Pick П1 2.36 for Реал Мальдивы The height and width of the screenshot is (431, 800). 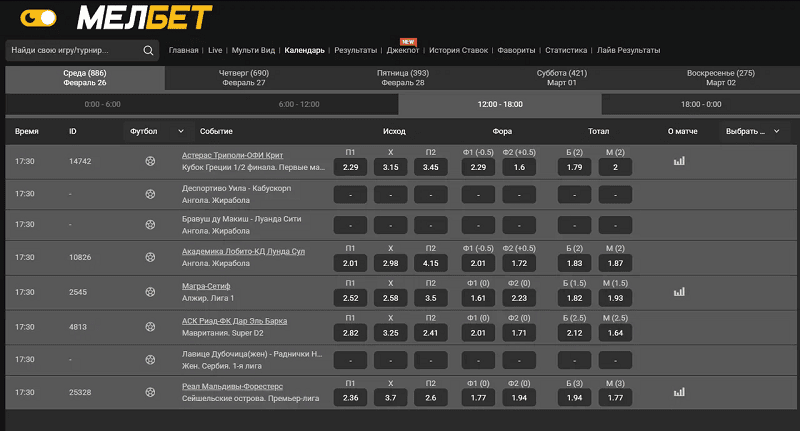tap(350, 398)
